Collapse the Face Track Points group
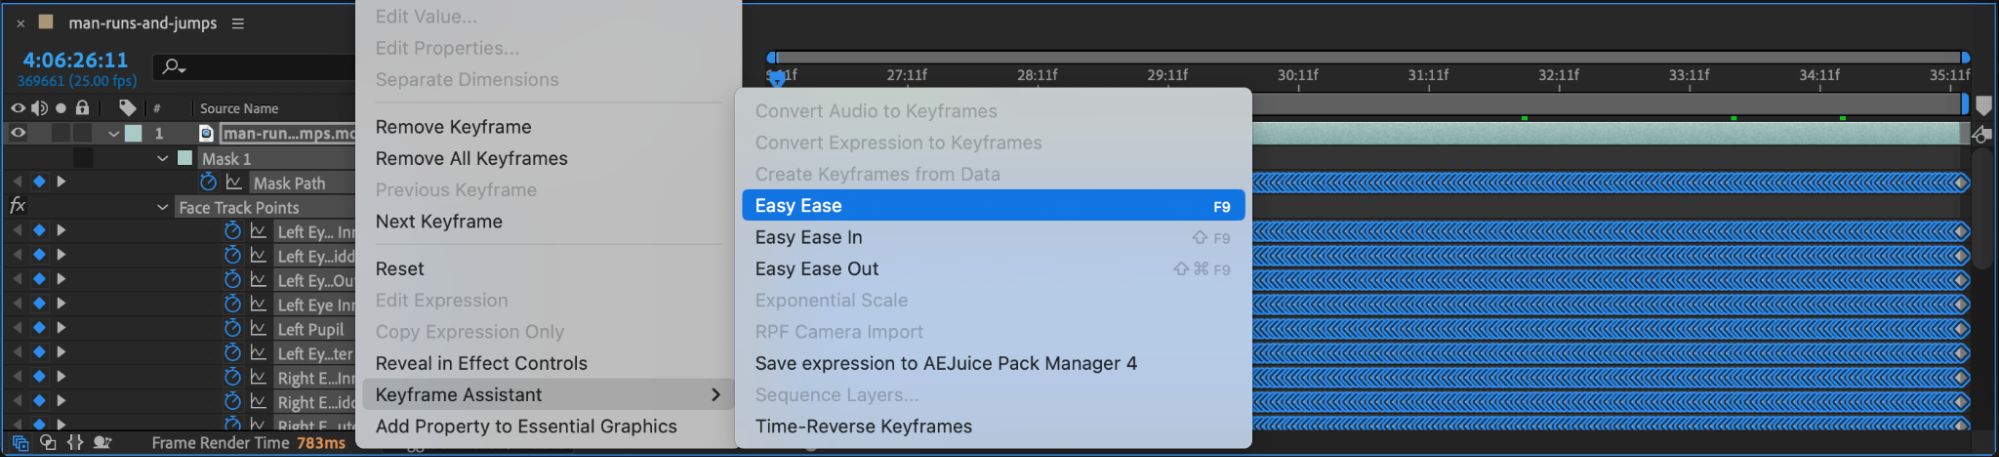This screenshot has height=457, width=1999. pos(163,207)
